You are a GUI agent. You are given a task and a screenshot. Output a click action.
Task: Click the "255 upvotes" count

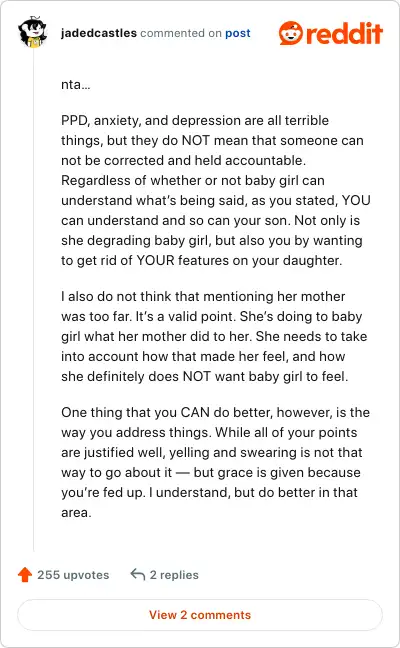coord(73,575)
